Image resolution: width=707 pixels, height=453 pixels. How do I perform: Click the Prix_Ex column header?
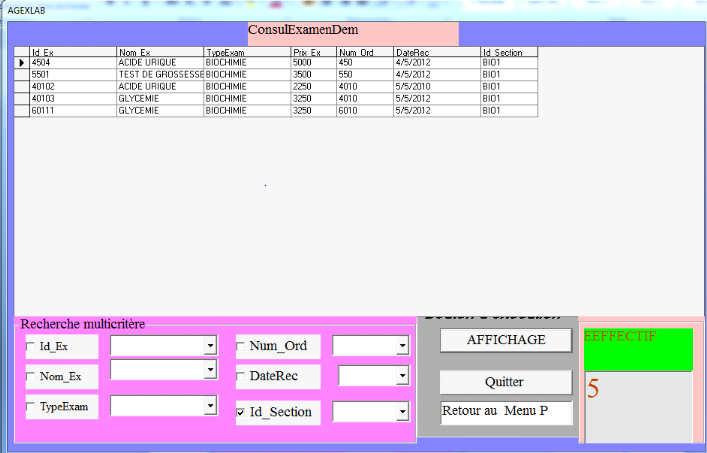click(x=312, y=52)
